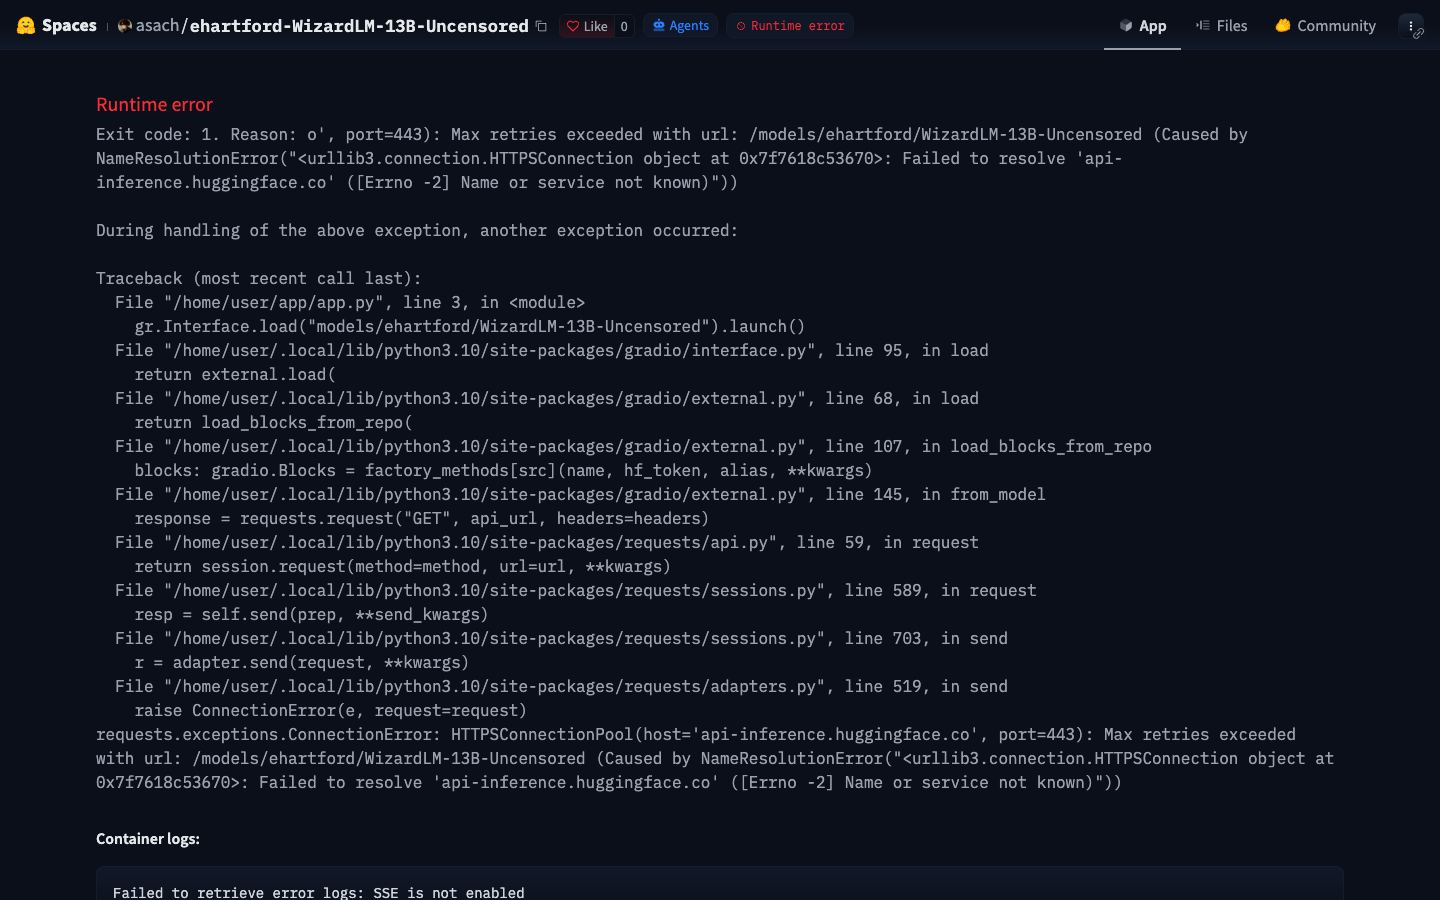This screenshot has width=1440, height=900.
Task: Click the 'blocks: gradio.Blocks = factory_methods' line
Action: coord(503,470)
